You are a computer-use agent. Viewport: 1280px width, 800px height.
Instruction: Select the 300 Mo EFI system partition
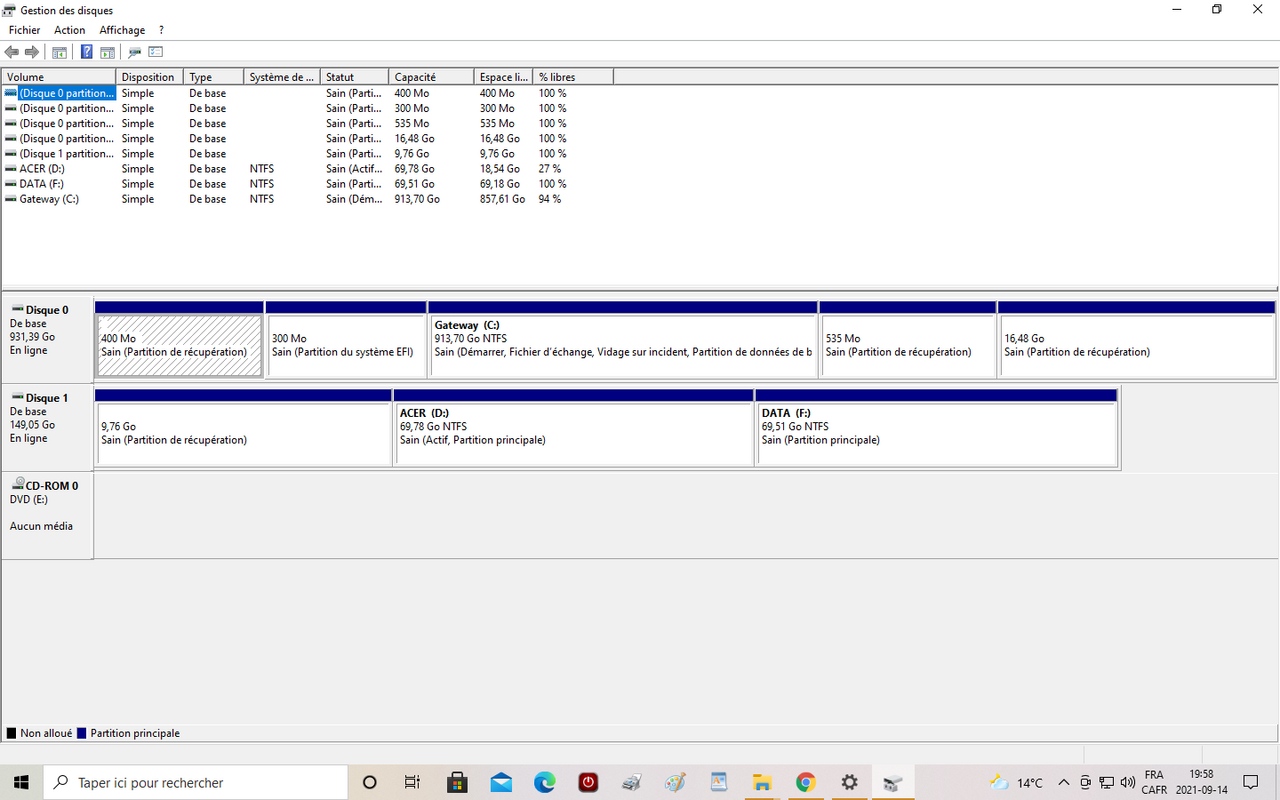tap(346, 340)
